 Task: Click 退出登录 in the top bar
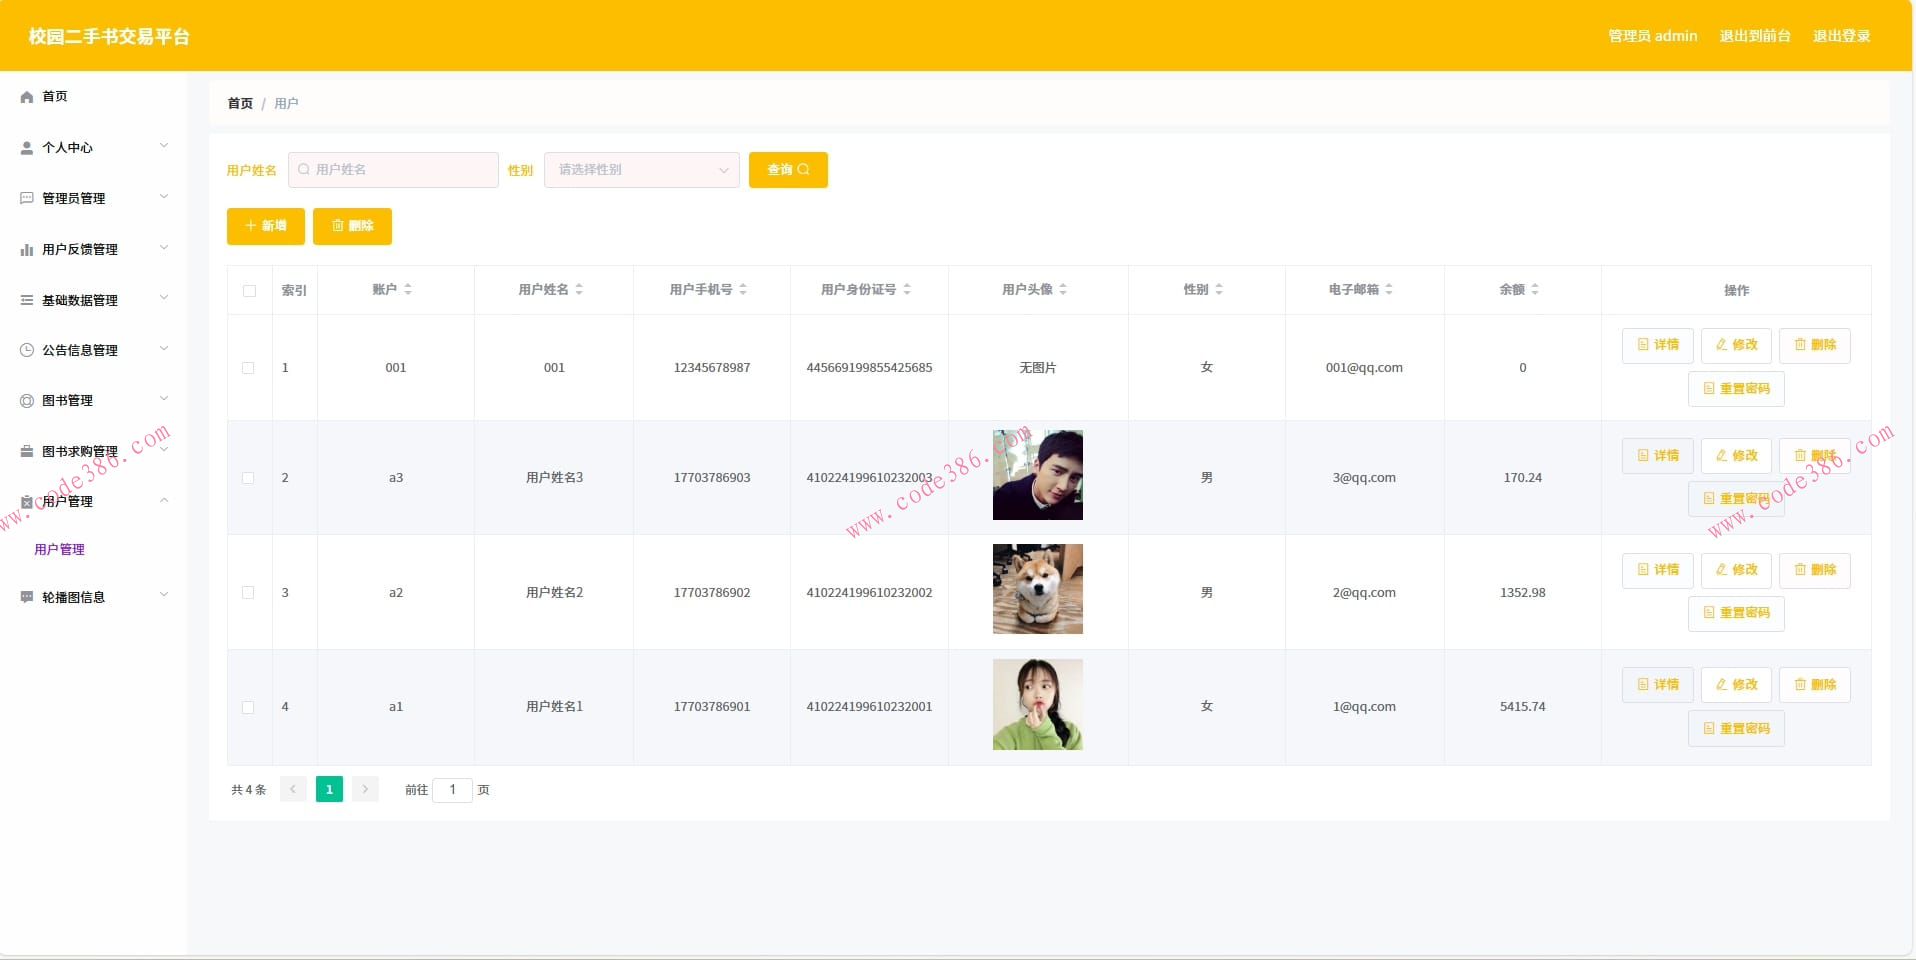(1841, 36)
